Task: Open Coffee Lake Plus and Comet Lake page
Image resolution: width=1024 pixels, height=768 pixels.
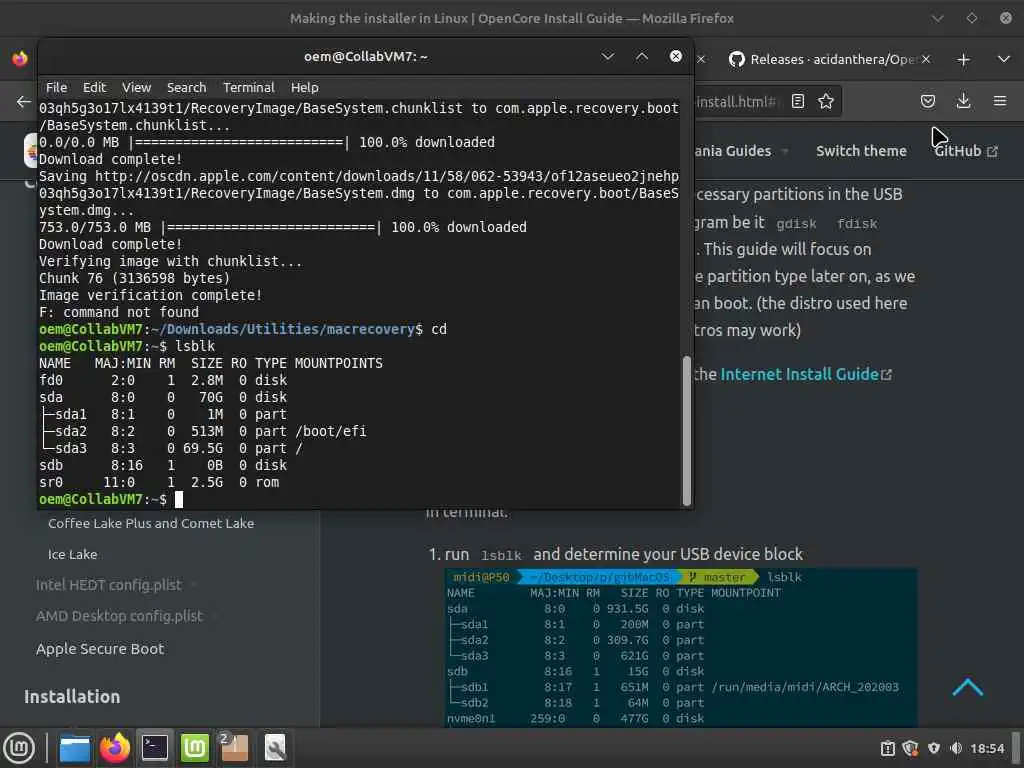Action: tap(151, 523)
